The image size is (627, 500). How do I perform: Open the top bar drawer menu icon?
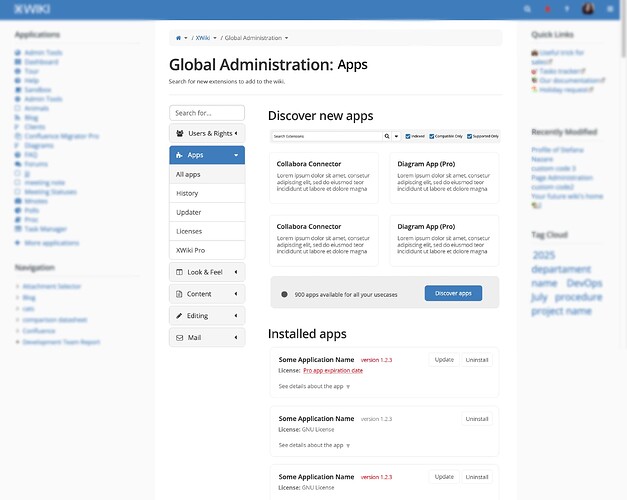tap(610, 9)
